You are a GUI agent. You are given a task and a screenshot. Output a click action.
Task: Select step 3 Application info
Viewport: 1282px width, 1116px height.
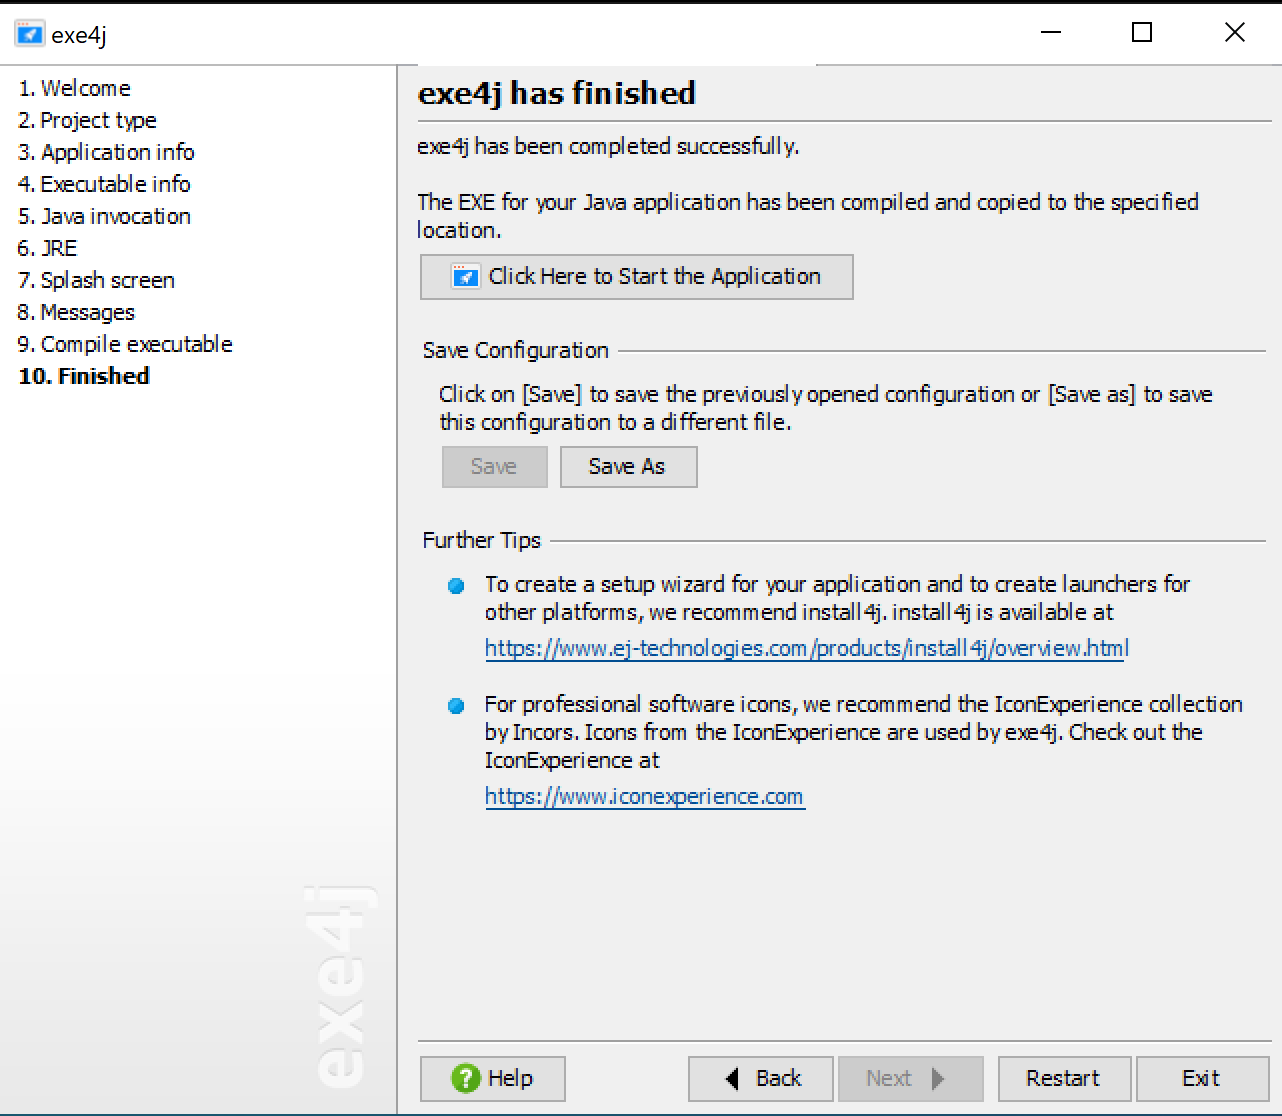point(106,152)
